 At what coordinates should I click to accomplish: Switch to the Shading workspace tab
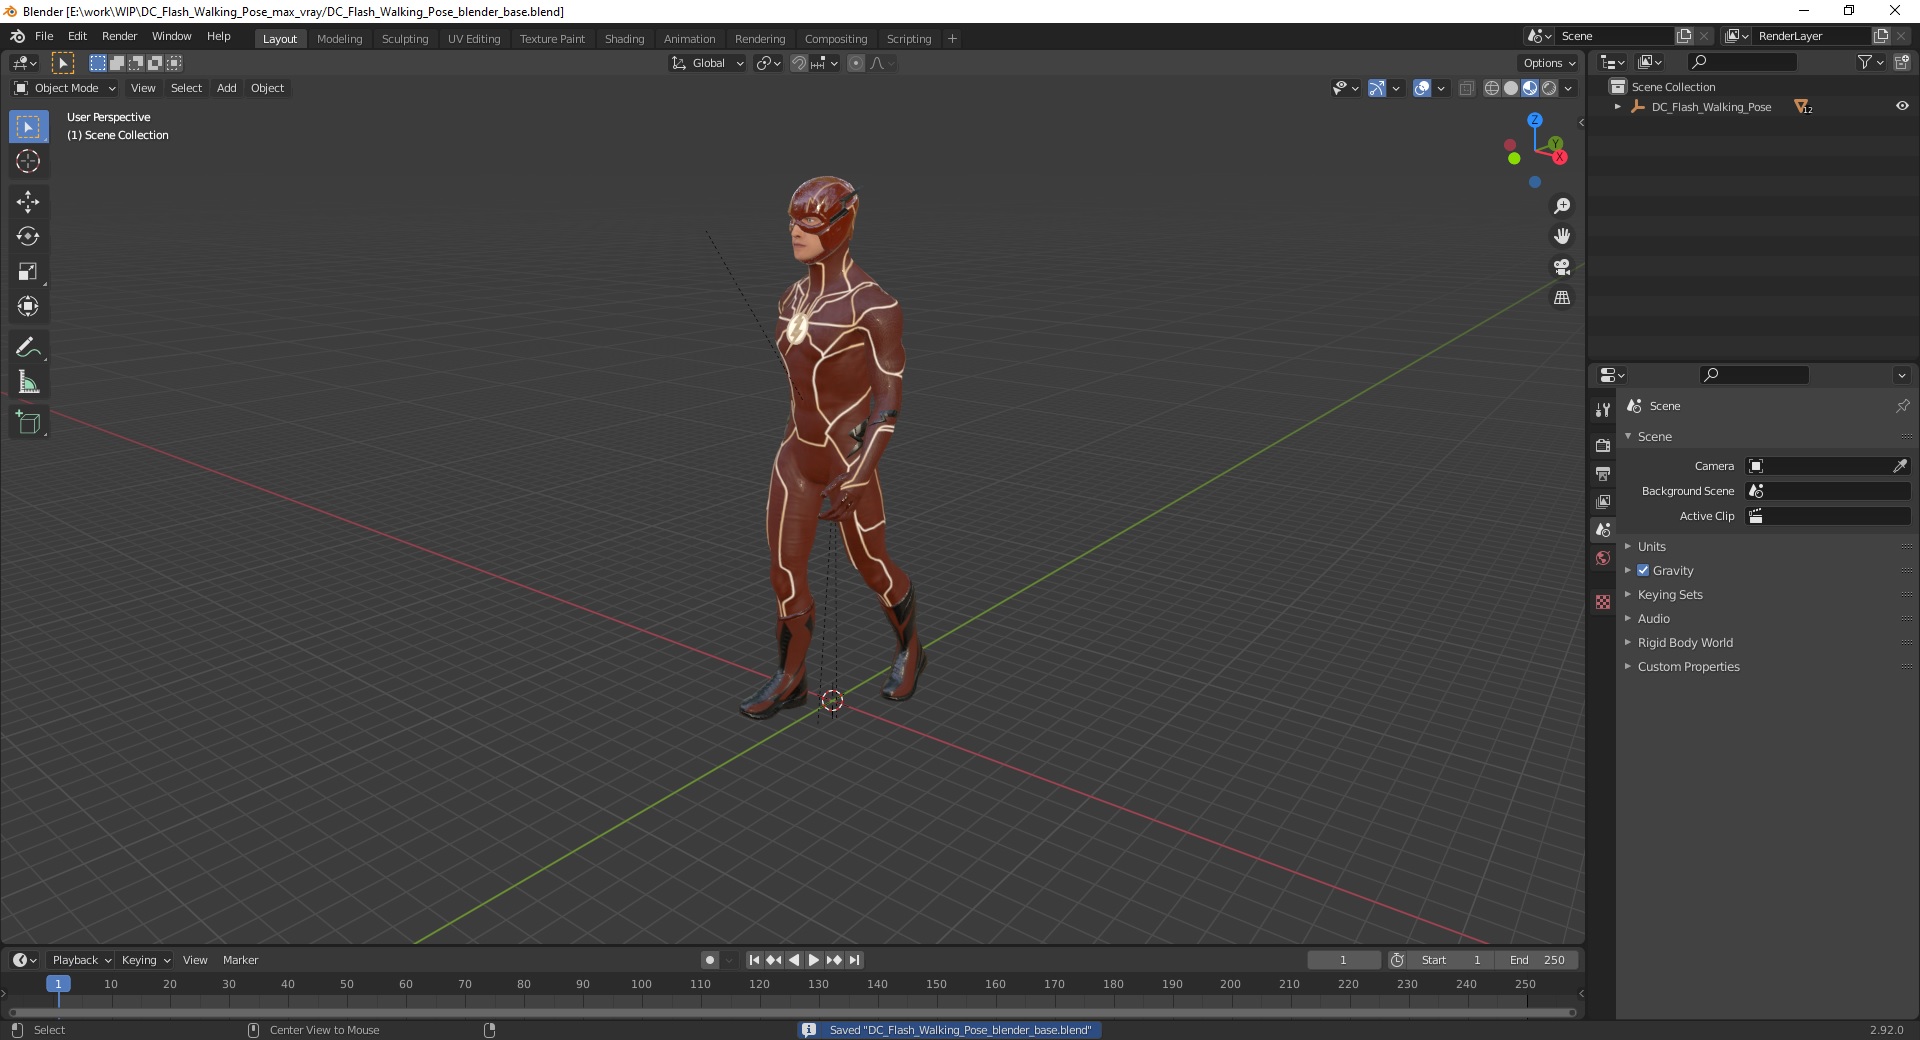624,39
